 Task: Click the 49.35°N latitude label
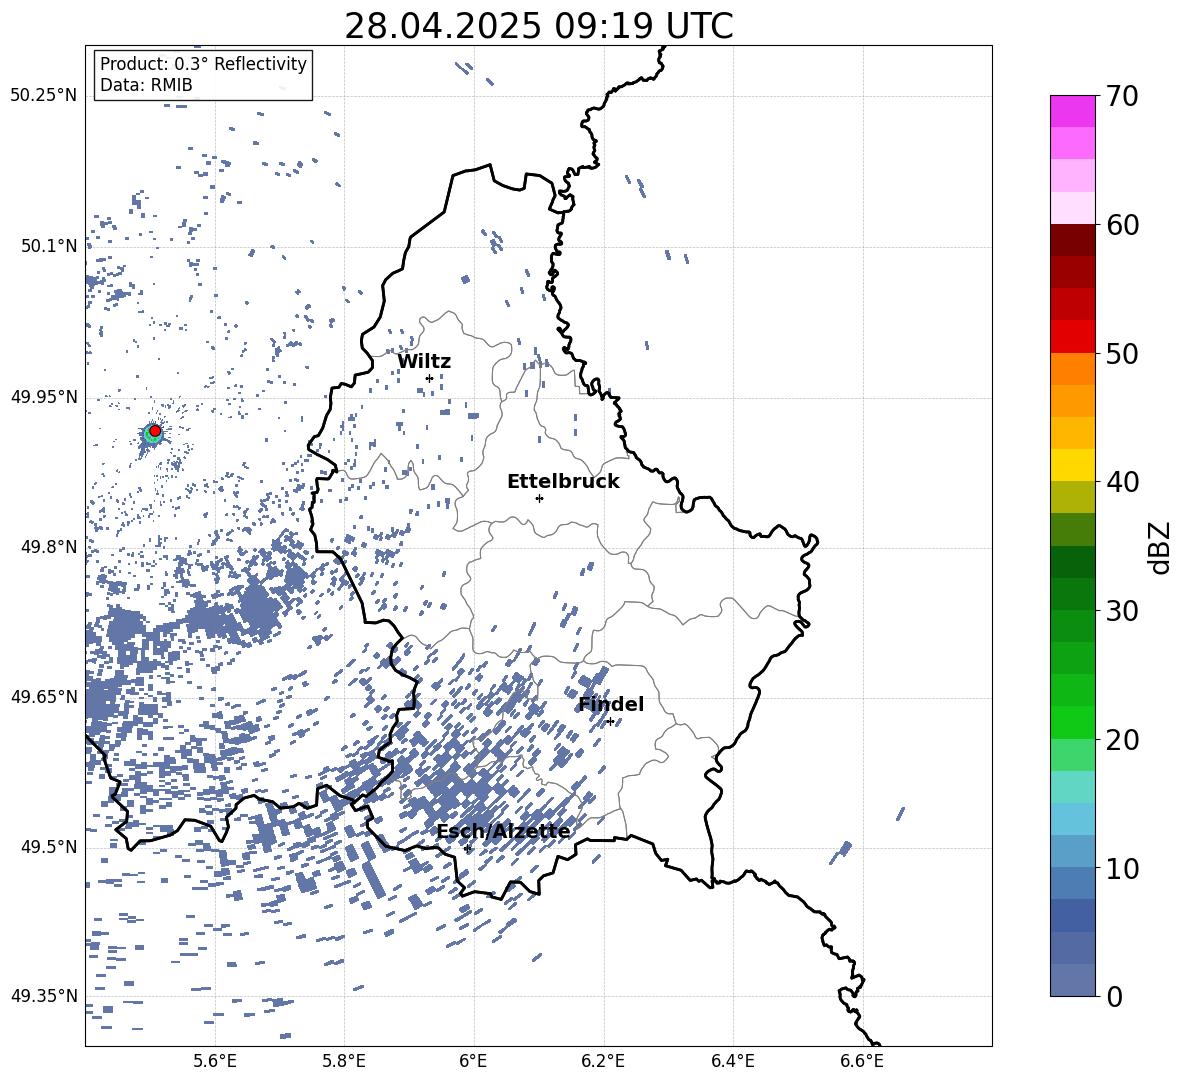44,996
